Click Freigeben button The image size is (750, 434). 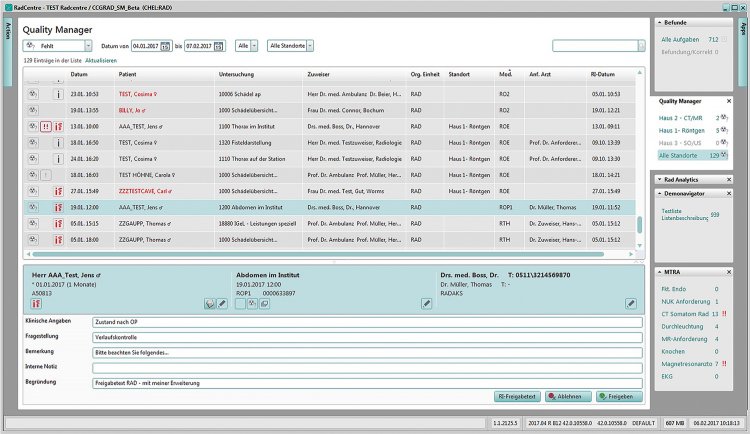(619, 396)
